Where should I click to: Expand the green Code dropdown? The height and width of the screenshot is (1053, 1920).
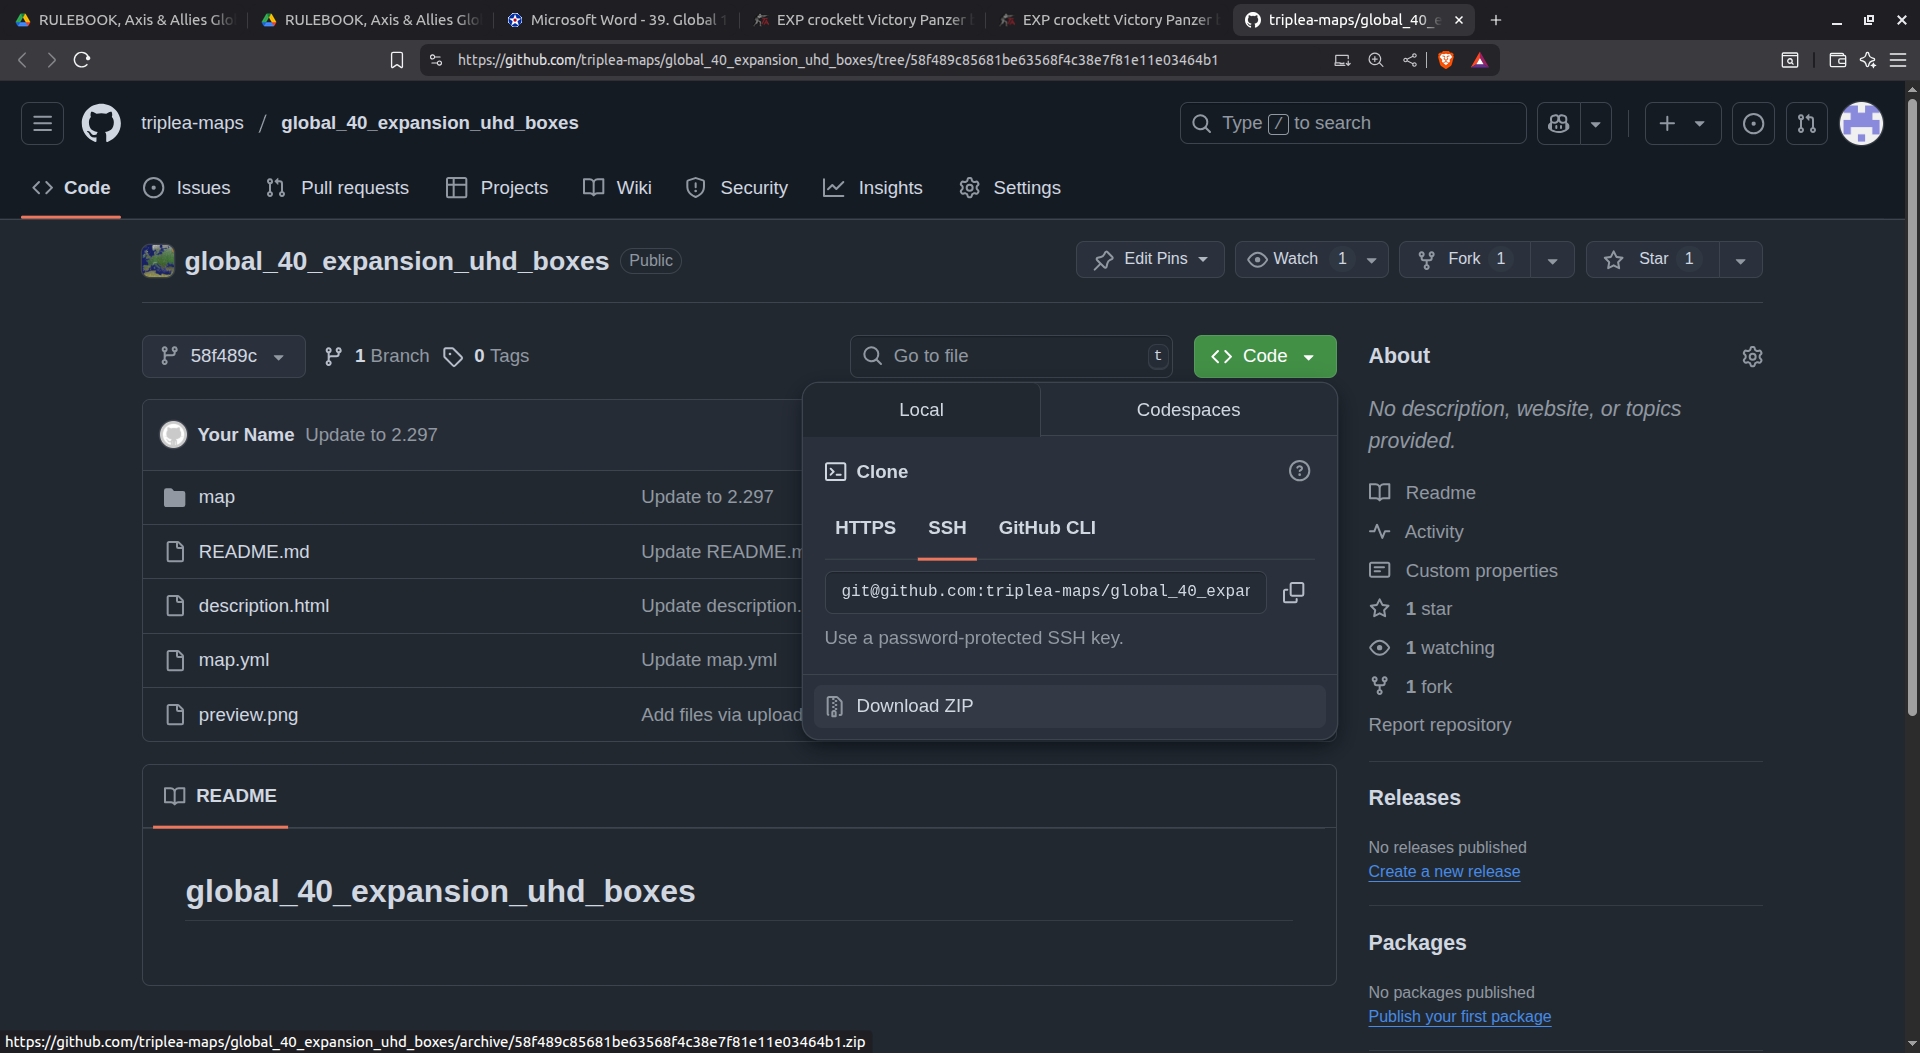1264,356
